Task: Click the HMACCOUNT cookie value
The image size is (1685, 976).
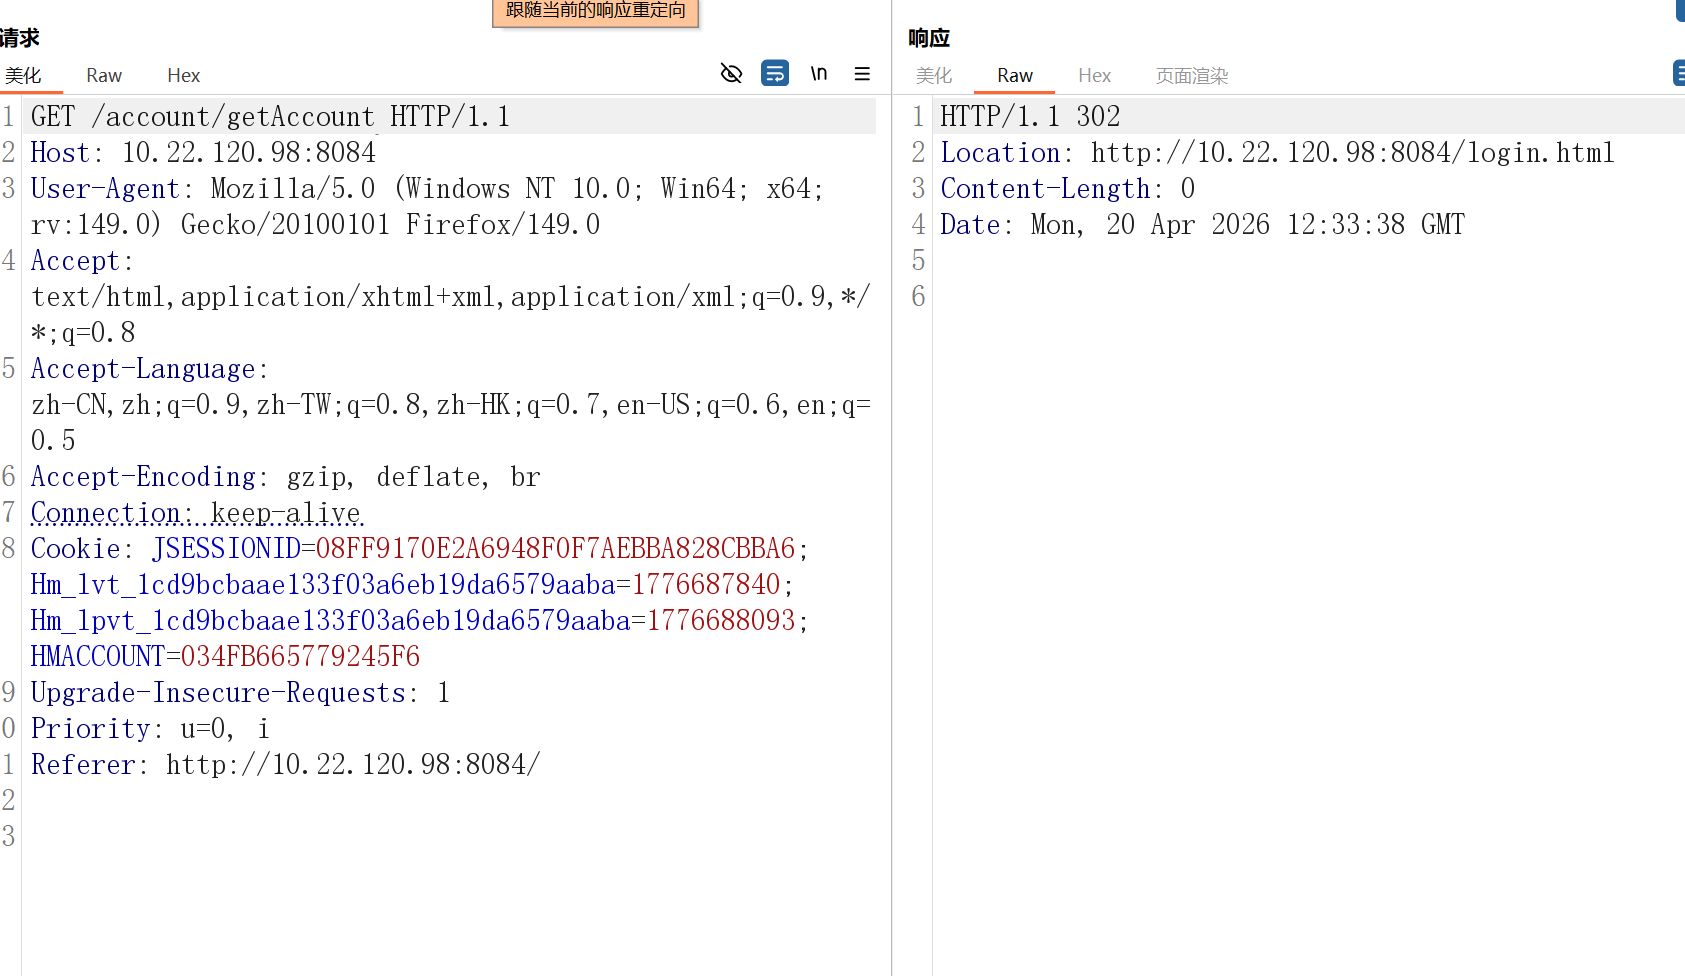Action: pyautogui.click(x=300, y=657)
